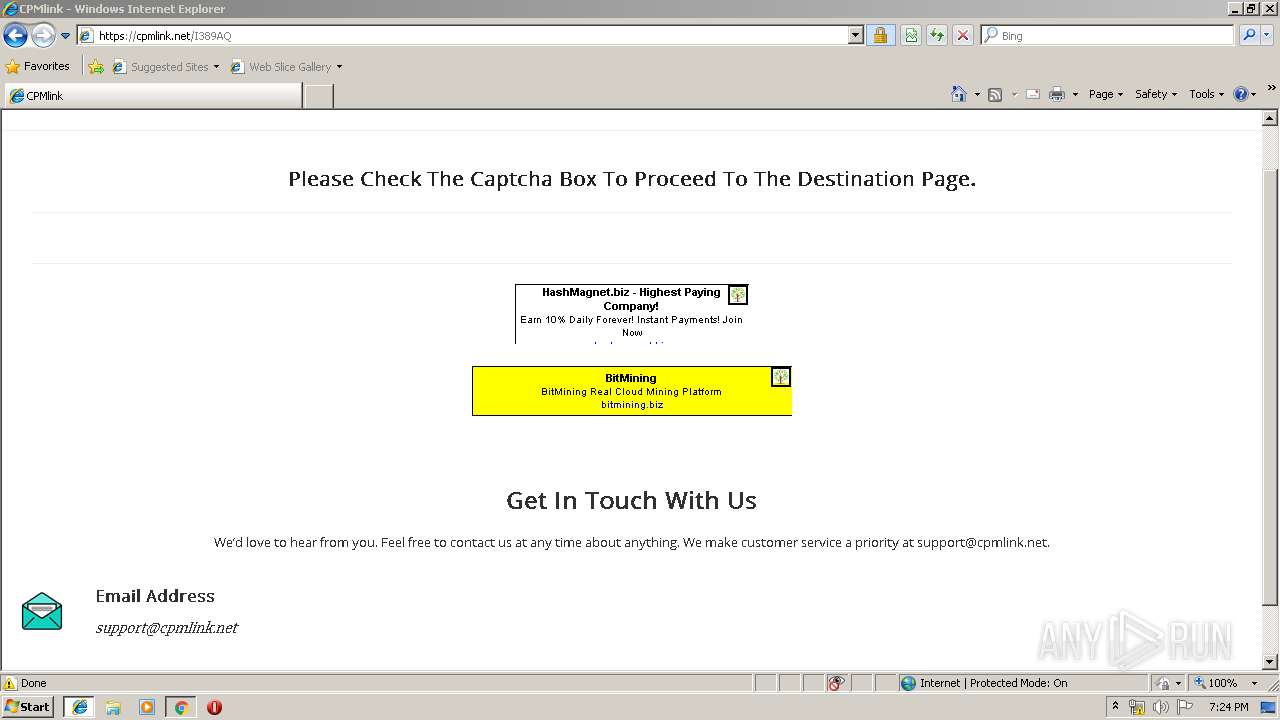The width and height of the screenshot is (1280, 720).
Task: Click the BitMining ad corner icon
Action: [781, 377]
